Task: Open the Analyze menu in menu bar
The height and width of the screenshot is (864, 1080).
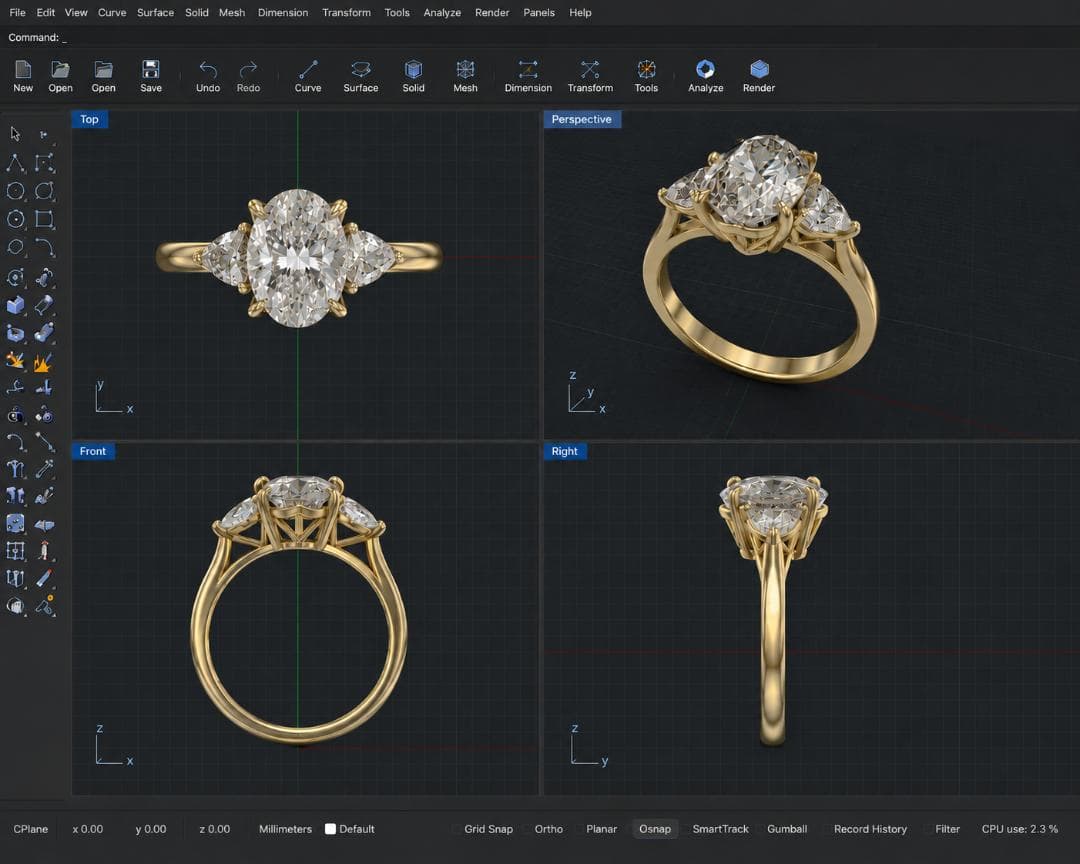Action: [442, 12]
